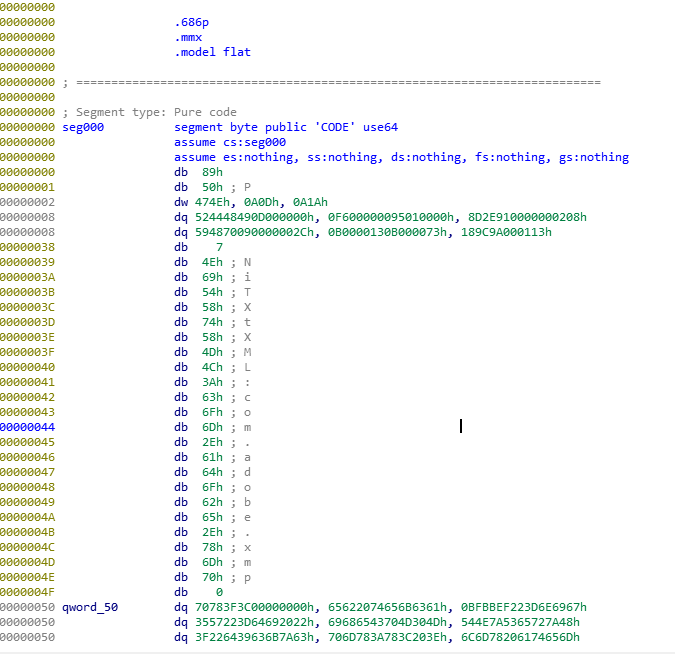Image resolution: width=675 pixels, height=654 pixels.
Task: Click address 0000003E
Action: pyautogui.click(x=28, y=338)
